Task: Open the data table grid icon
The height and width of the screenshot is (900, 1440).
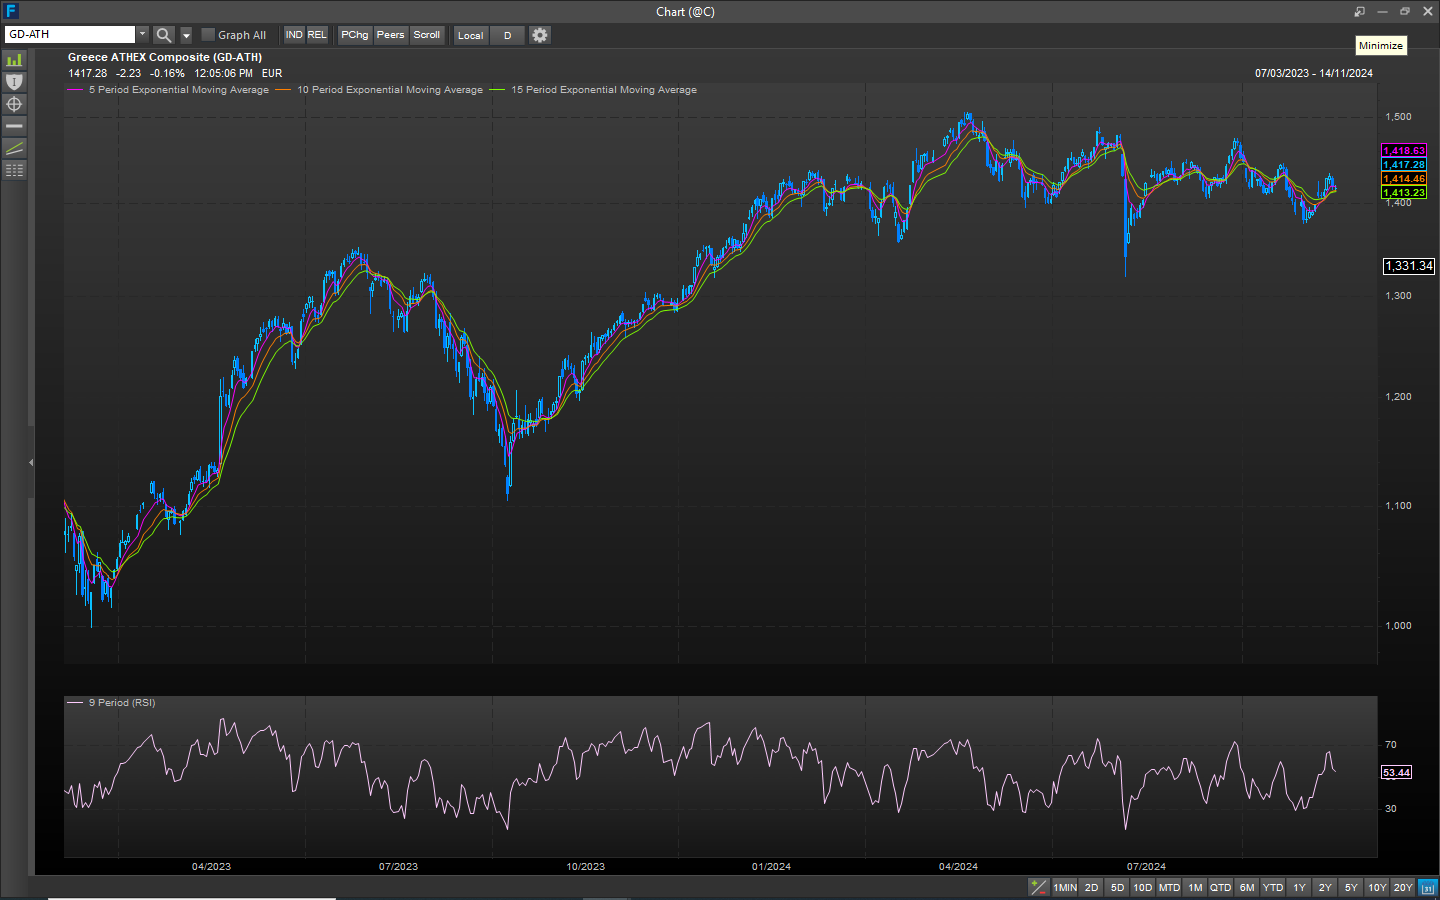Action: click(x=14, y=170)
